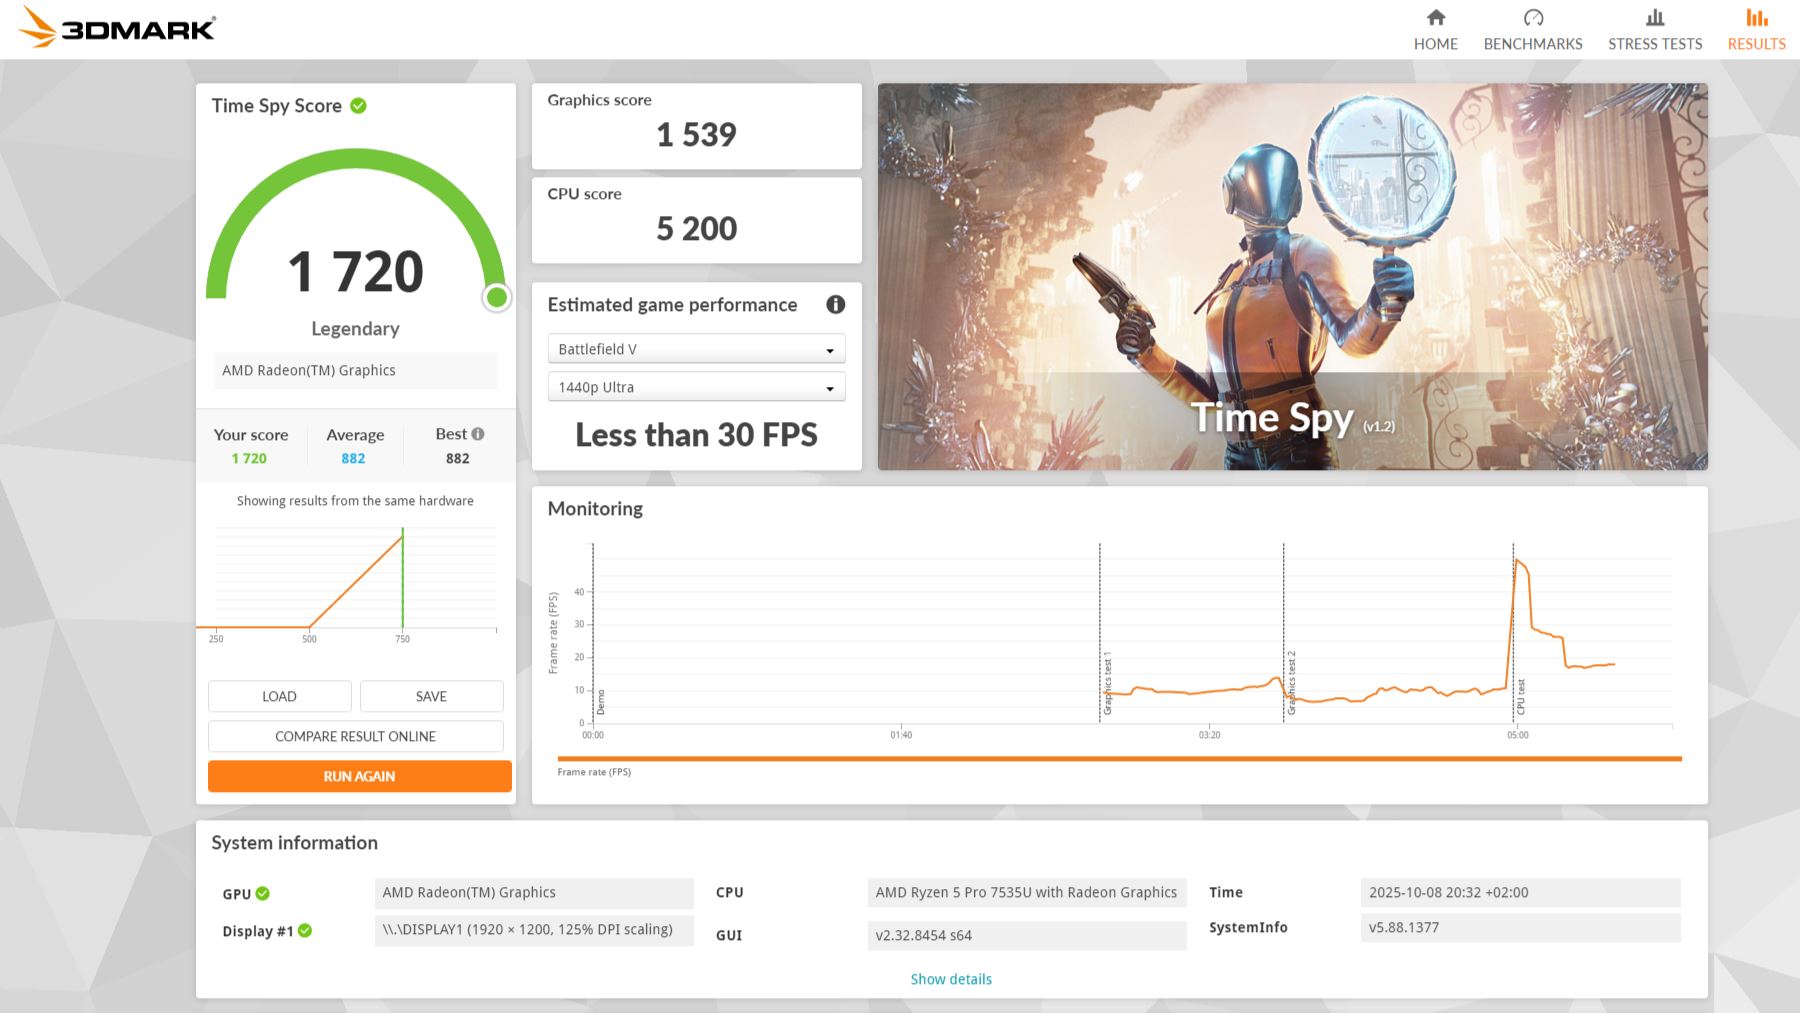Click the info icon beside Best score
Viewport: 1800px width, 1013px height.
tap(478, 434)
